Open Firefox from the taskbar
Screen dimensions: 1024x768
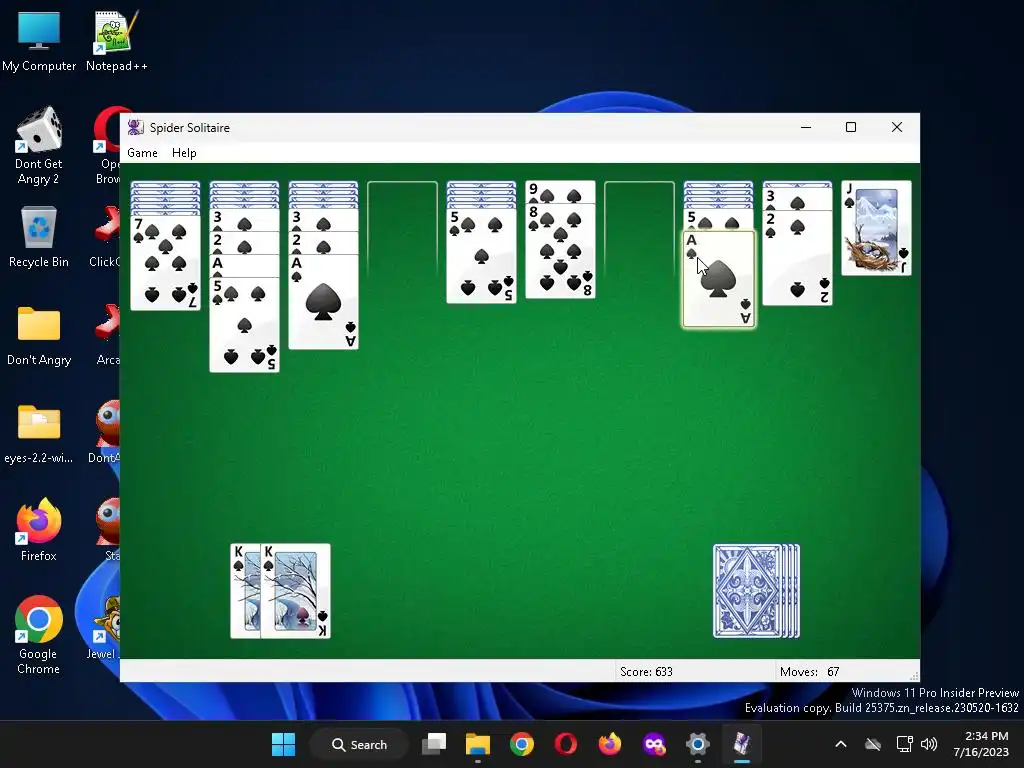tap(609, 744)
